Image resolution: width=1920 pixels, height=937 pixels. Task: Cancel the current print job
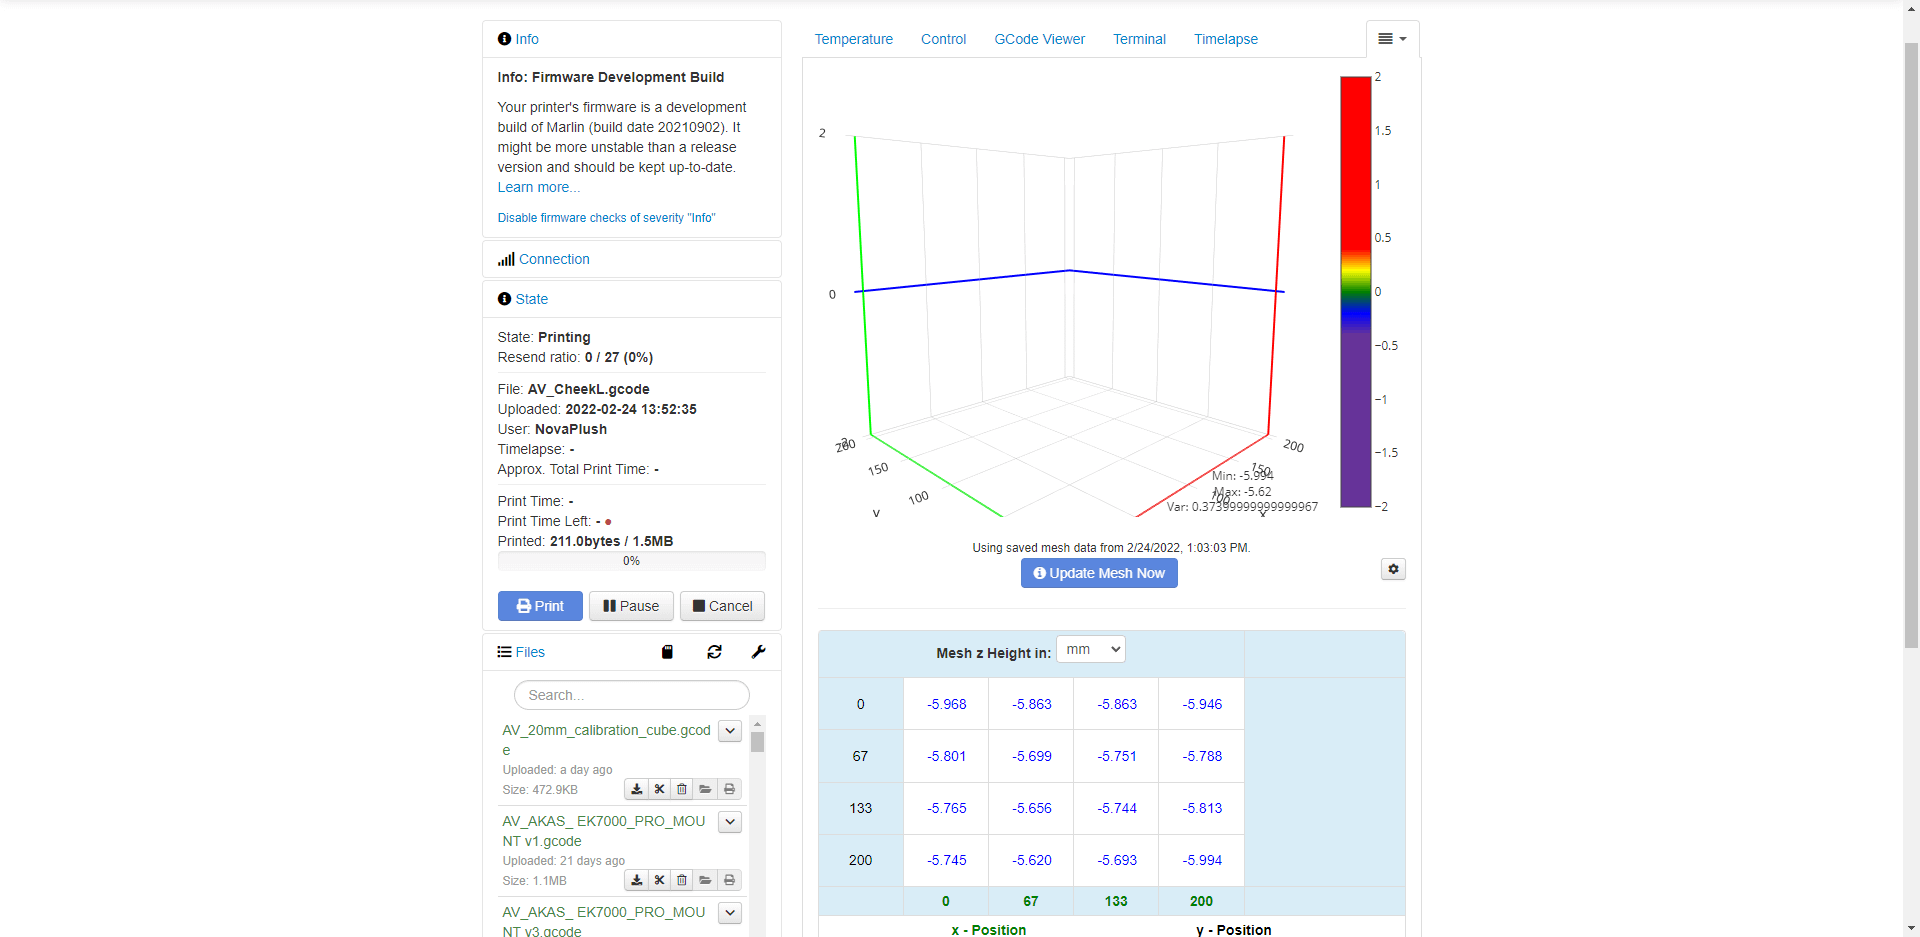tap(722, 606)
